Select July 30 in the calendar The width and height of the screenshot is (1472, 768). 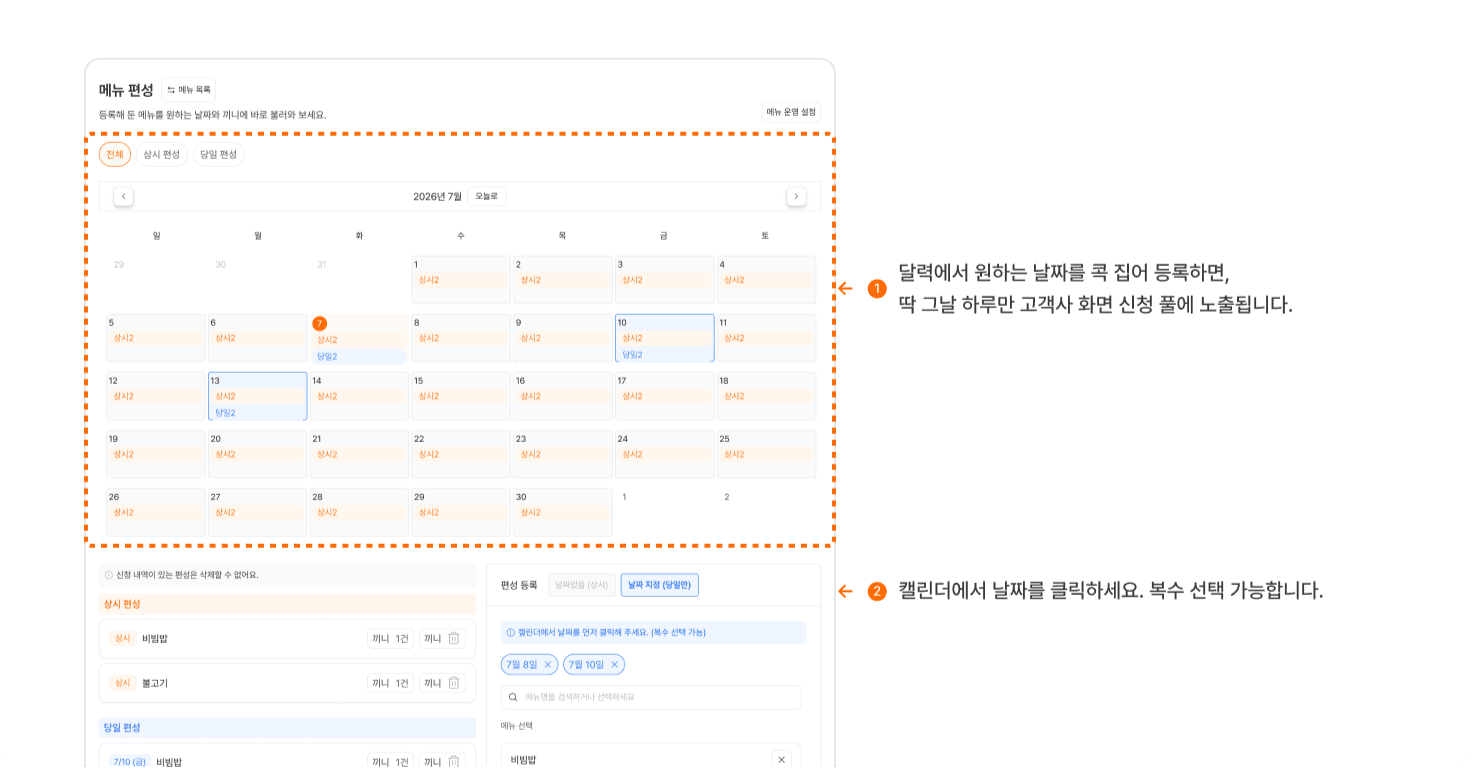563,512
